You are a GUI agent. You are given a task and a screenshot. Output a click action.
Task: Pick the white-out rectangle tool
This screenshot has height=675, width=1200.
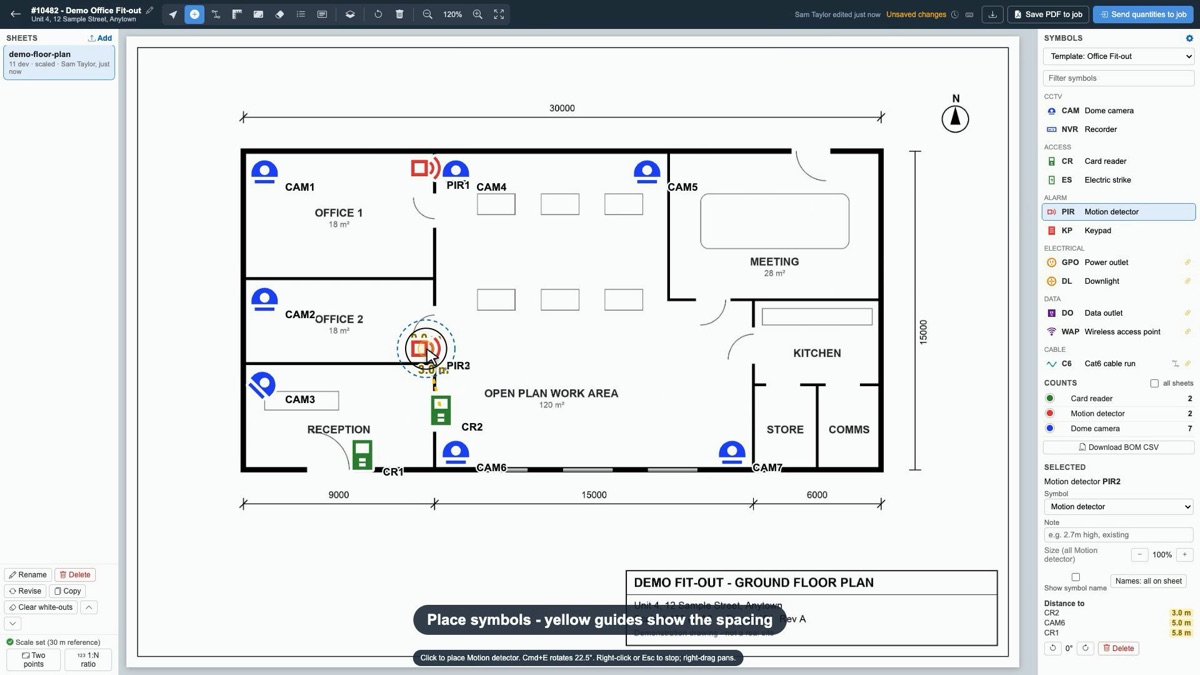[x=258, y=14]
